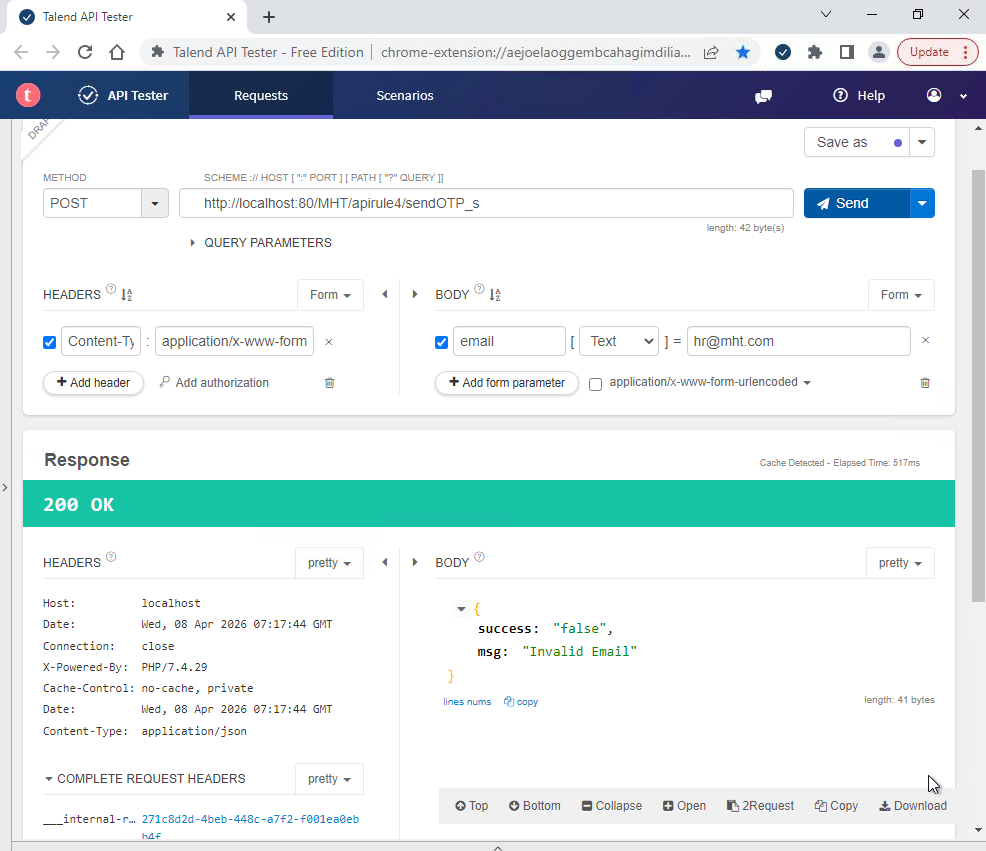This screenshot has width=986, height=851.
Task: Download the response body
Action: click(x=912, y=806)
